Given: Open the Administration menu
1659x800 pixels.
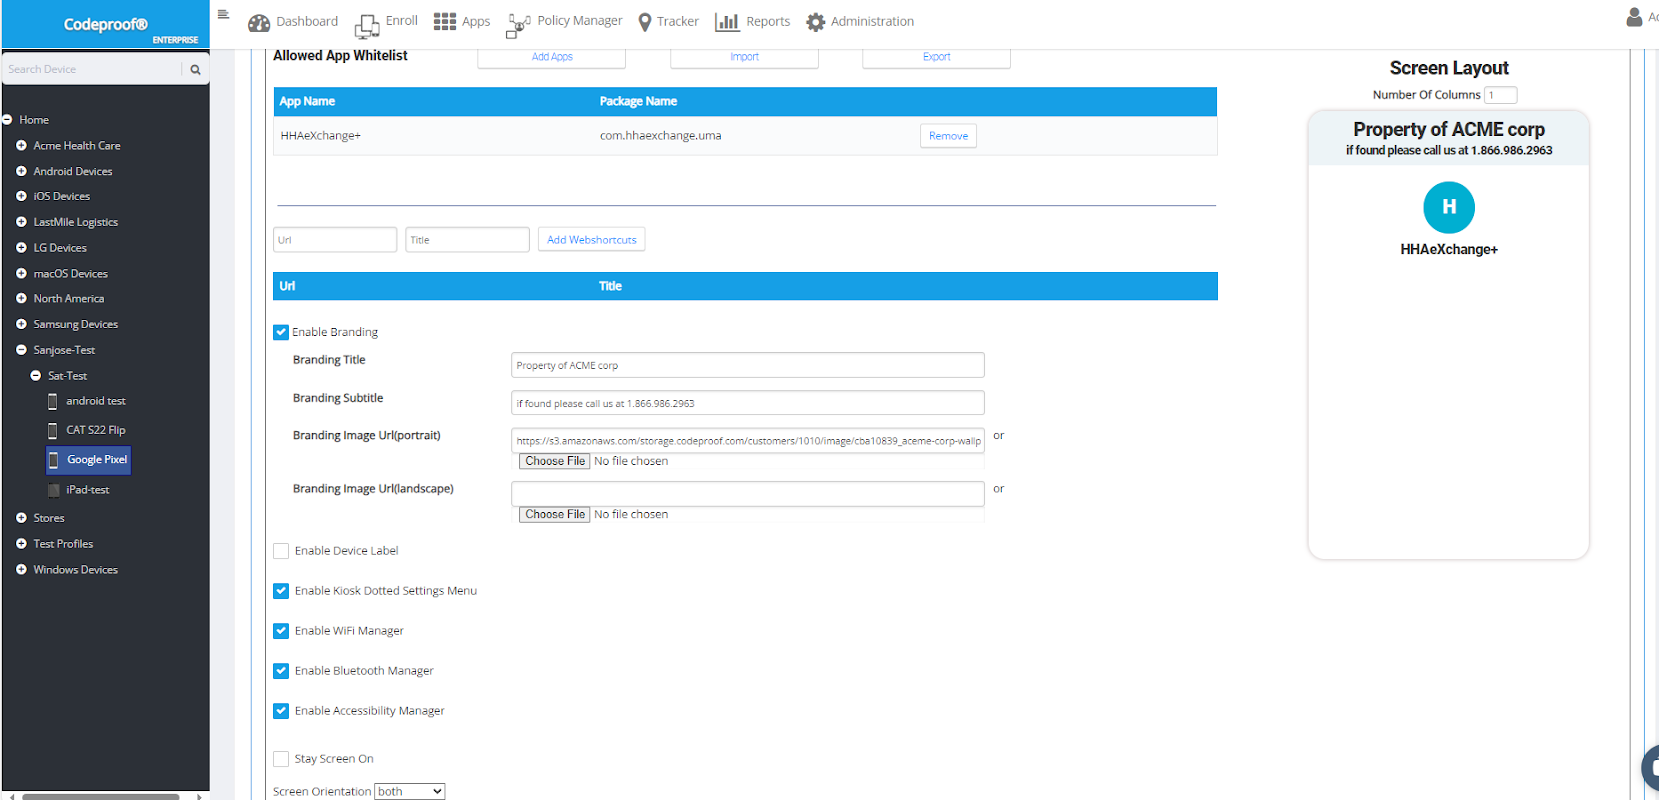Looking at the screenshot, I should [872, 21].
